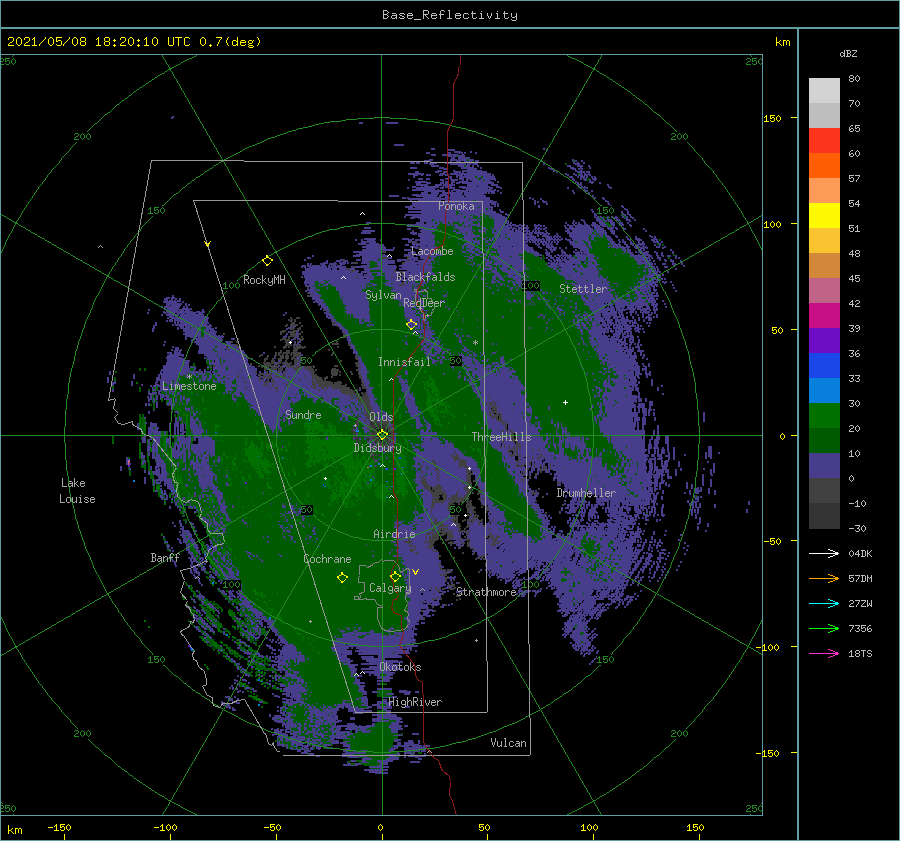Click the white plus marker east of ThreeHills
The height and width of the screenshot is (841, 900).
click(x=565, y=402)
